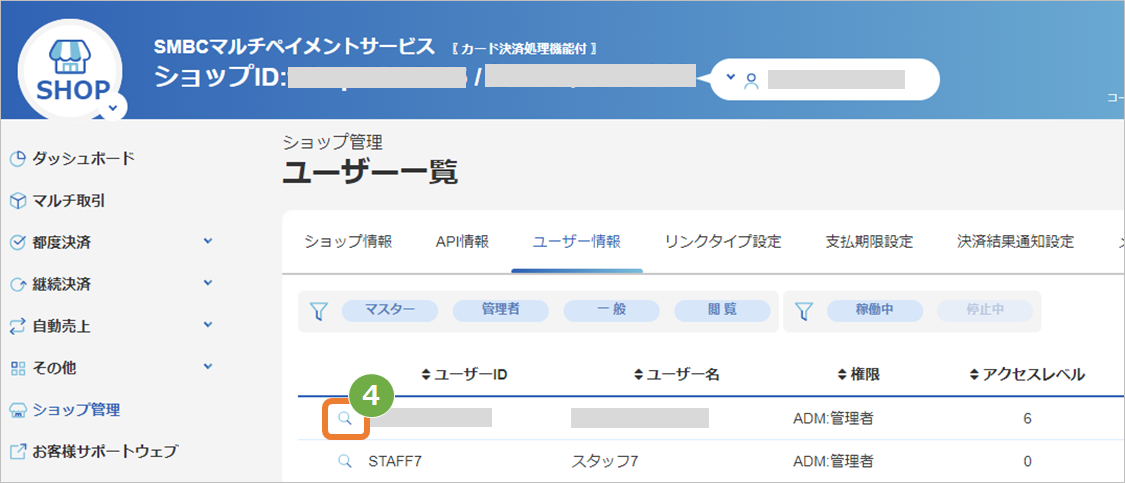
Task: Toggle the マスター filter chip
Action: coord(390,310)
